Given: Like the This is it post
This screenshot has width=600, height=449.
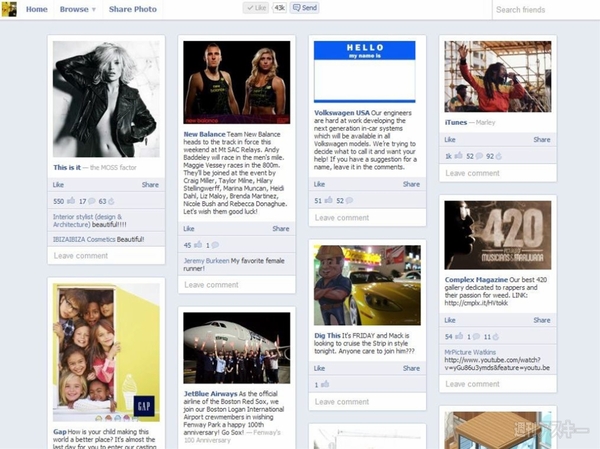Looking at the screenshot, I should (x=58, y=184).
